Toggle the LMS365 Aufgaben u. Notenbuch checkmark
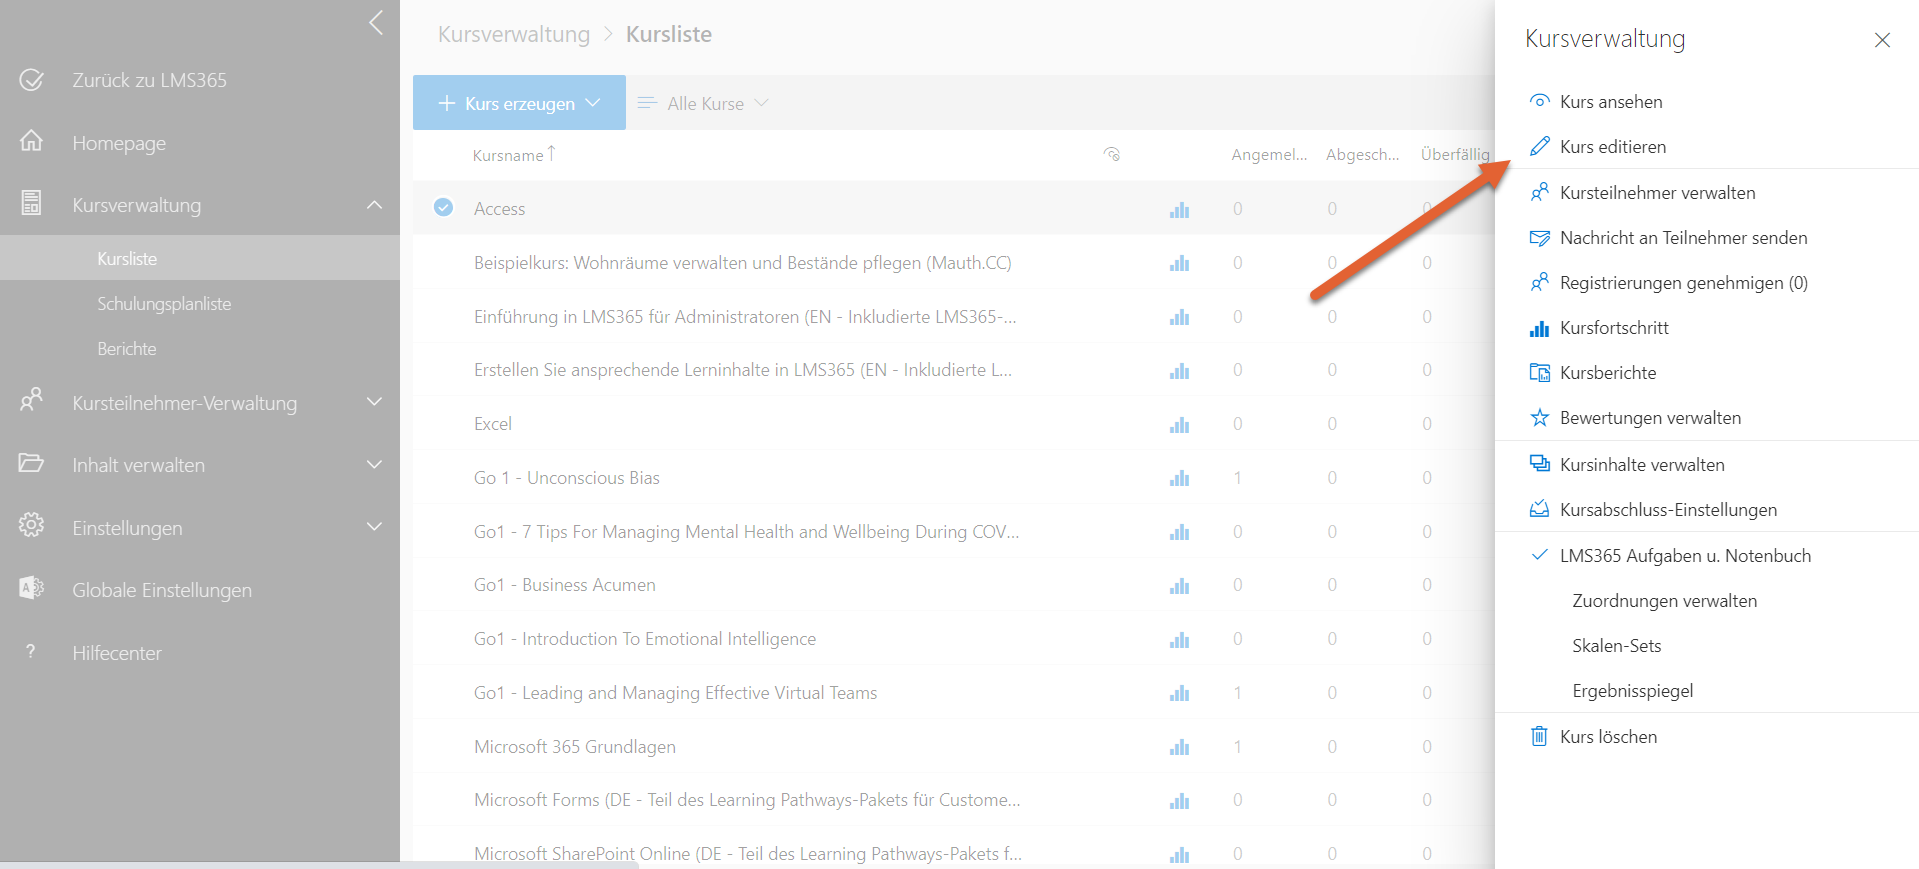The image size is (1919, 869). 1539,555
